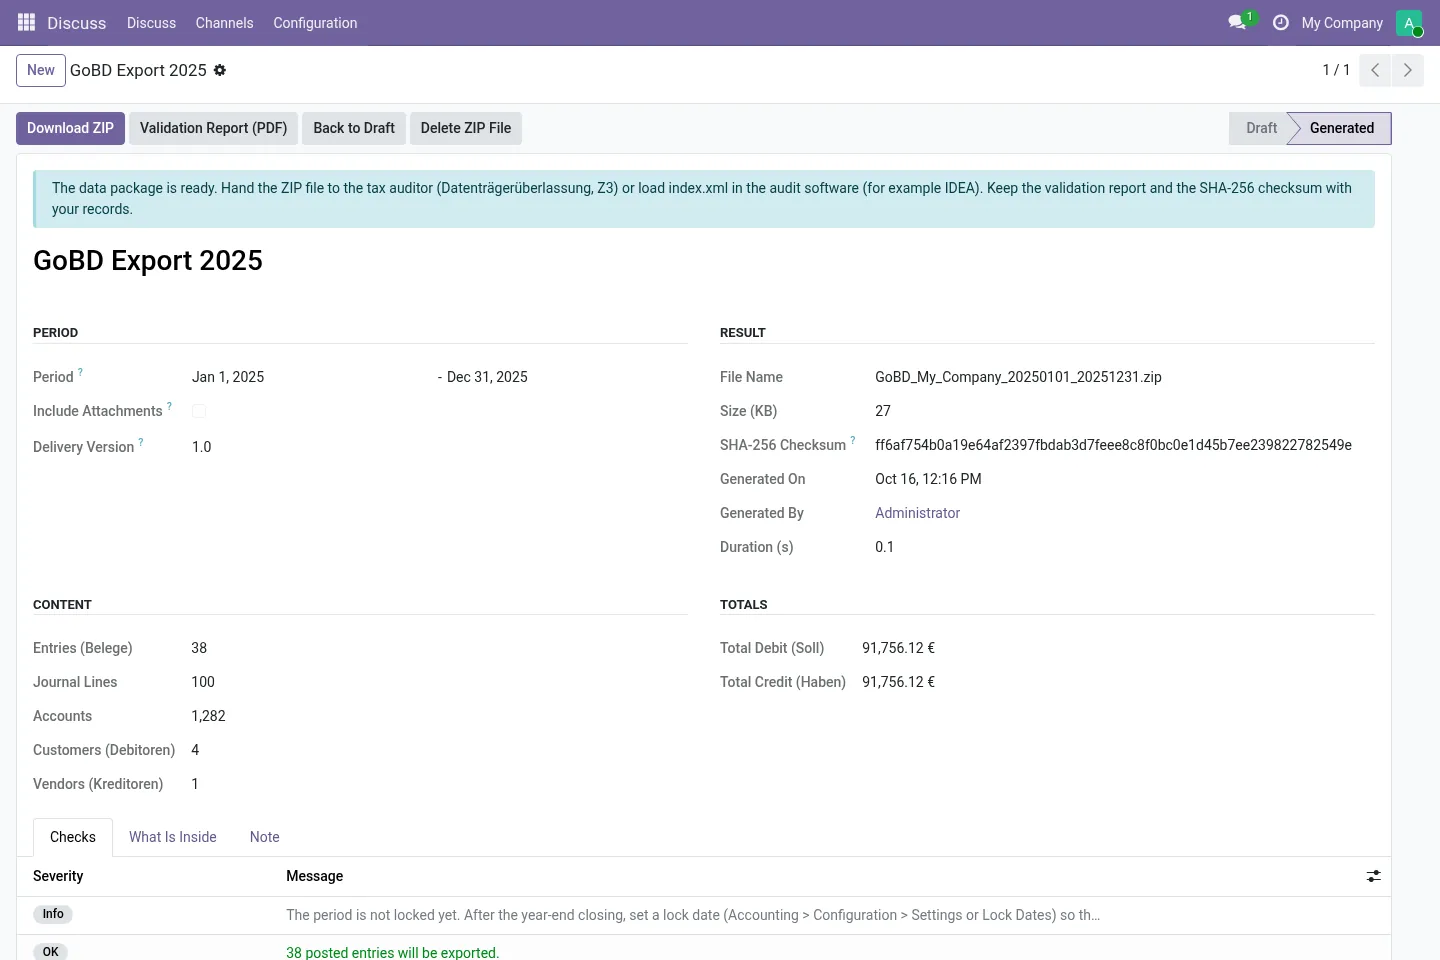The width and height of the screenshot is (1440, 960).
Task: Go to previous record arrow
Action: [1375, 70]
